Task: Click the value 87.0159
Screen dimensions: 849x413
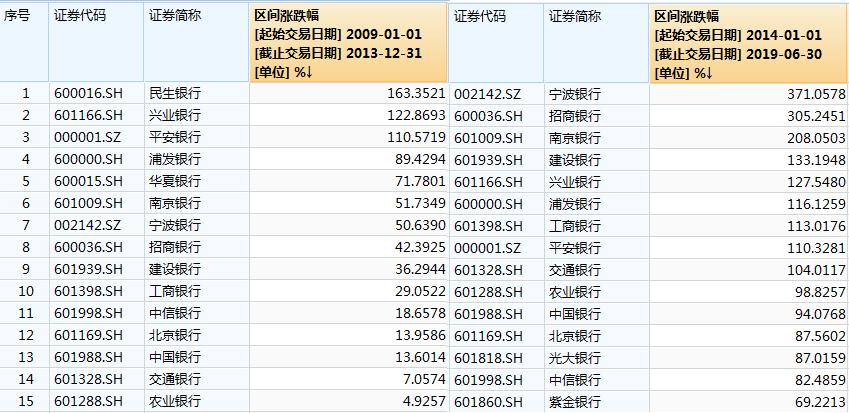Action: coord(820,358)
